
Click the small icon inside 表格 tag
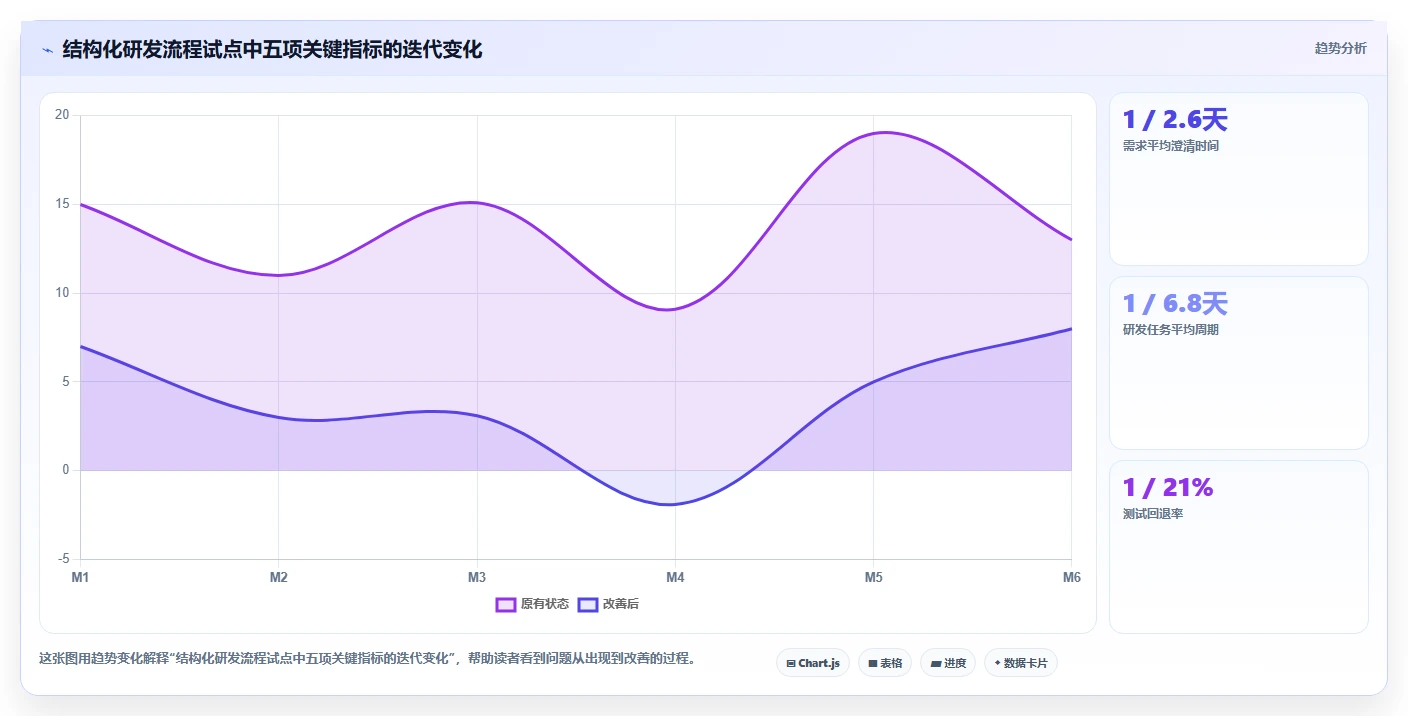[x=873, y=663]
